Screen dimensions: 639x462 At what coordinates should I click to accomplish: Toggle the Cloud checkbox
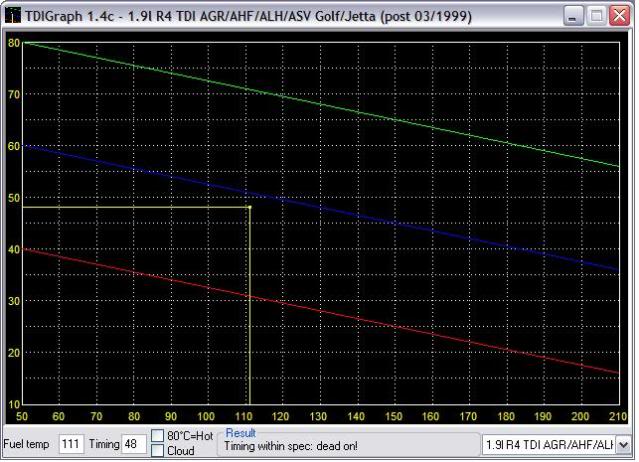coord(158,450)
